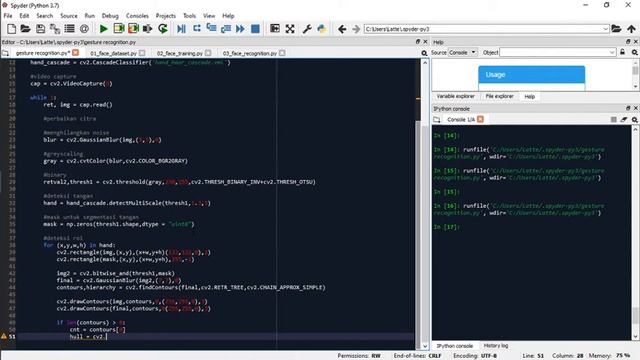Viewport: 640px width, 360px height.
Task: Start debugging with the debug file icon
Action: (182, 29)
